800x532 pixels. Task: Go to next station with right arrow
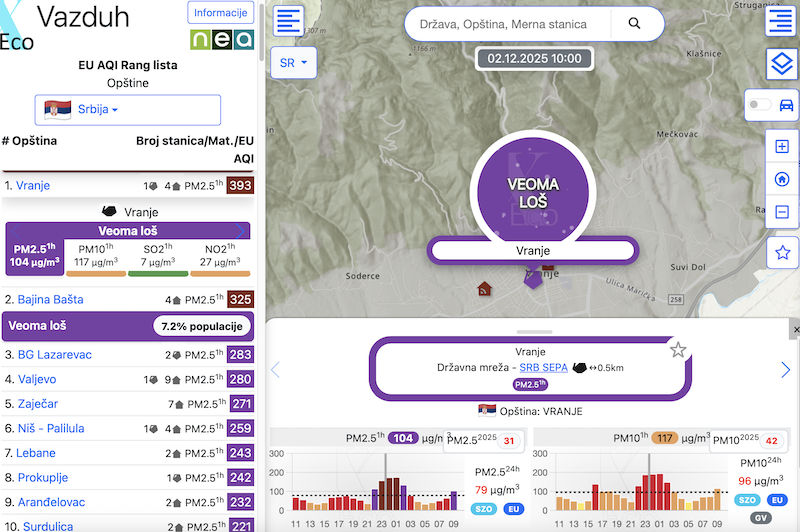pyautogui.click(x=785, y=370)
